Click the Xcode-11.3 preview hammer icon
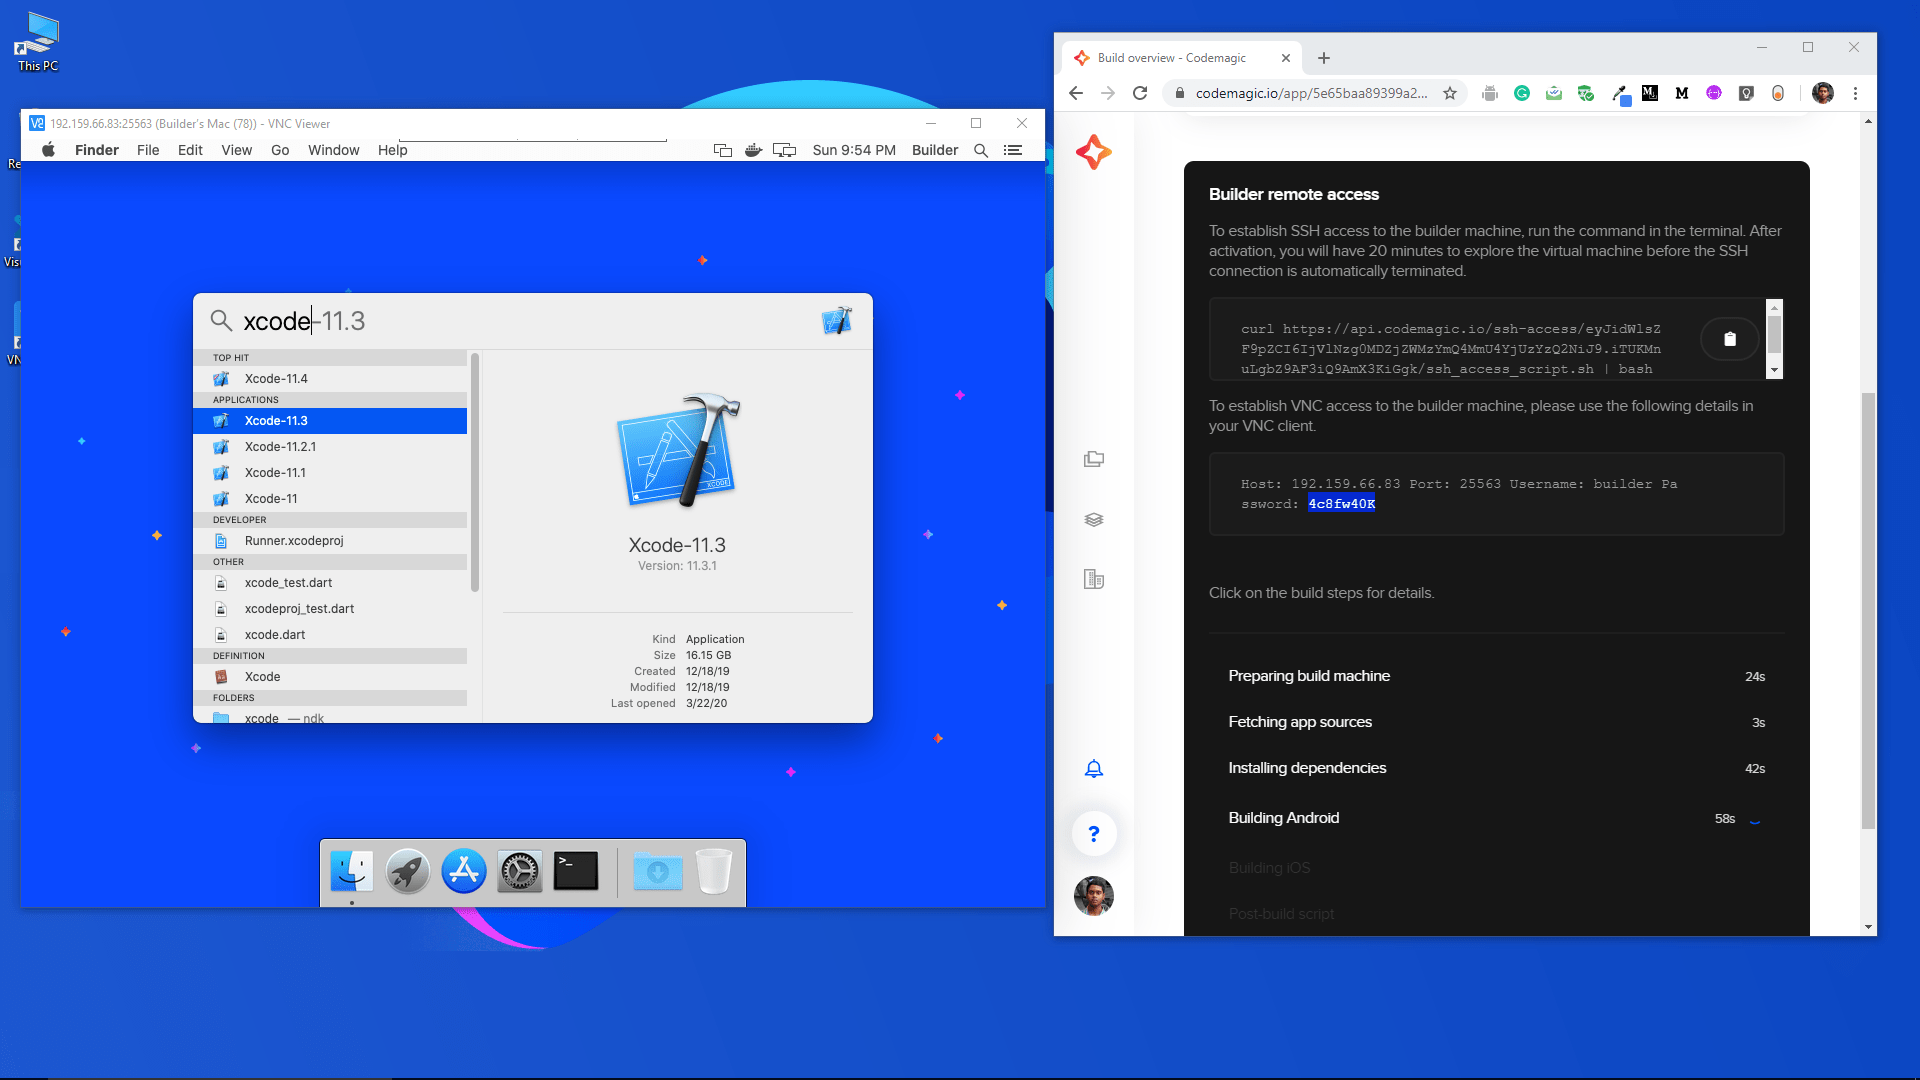This screenshot has height=1080, width=1920. point(678,450)
